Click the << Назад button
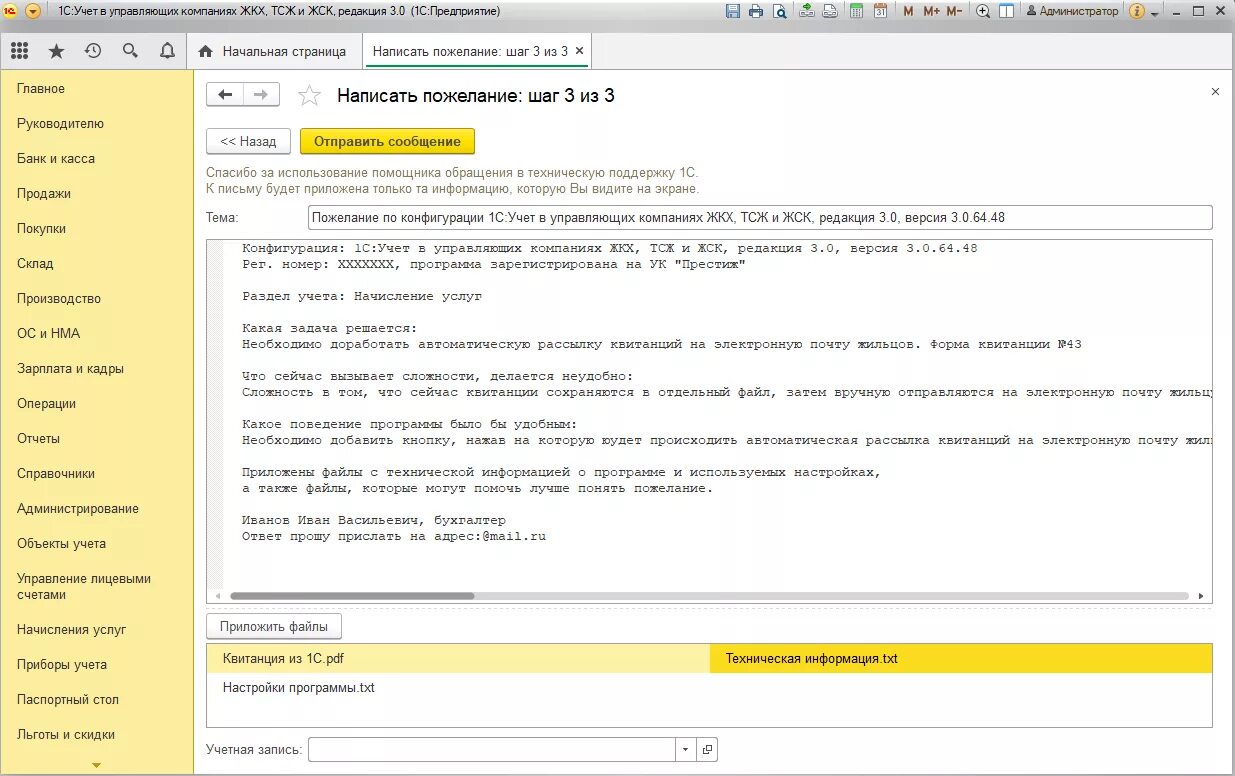Image resolution: width=1235 pixels, height=776 pixels. 248,142
